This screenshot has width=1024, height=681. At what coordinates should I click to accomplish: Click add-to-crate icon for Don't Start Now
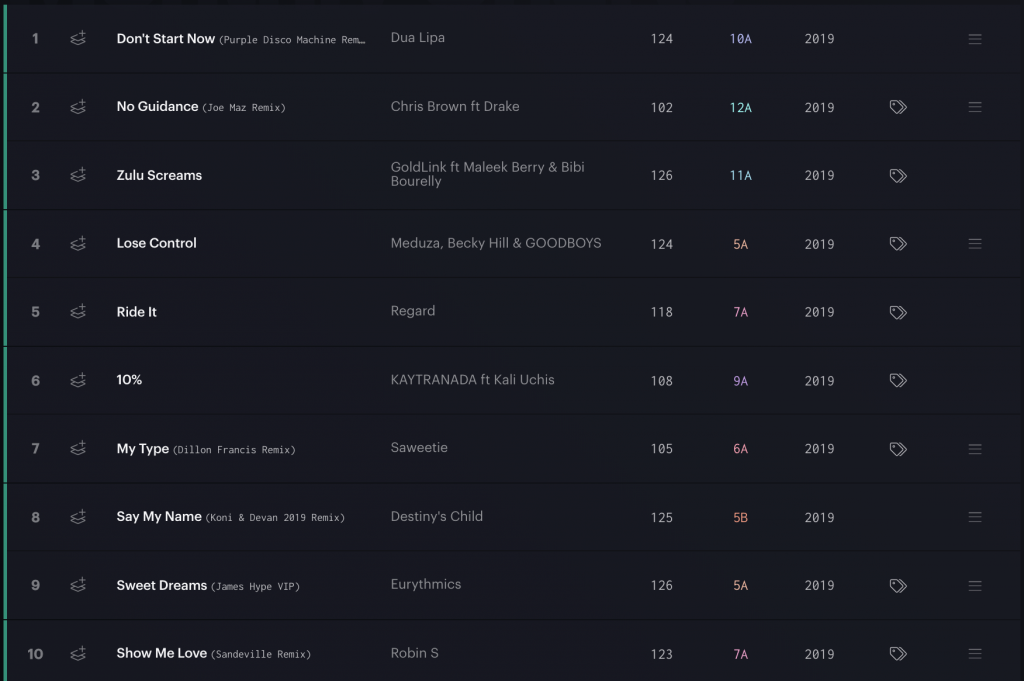[78, 39]
